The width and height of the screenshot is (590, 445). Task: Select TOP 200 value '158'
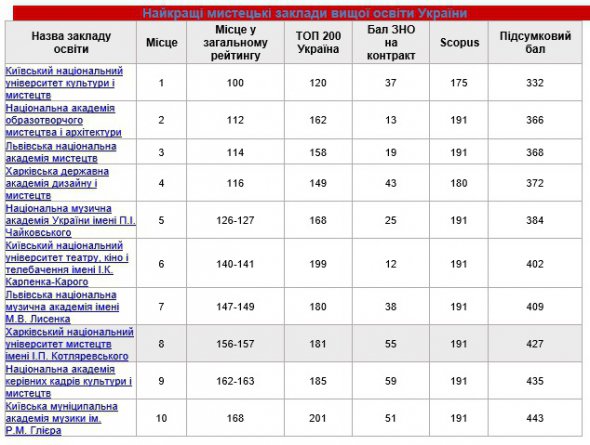pos(318,152)
